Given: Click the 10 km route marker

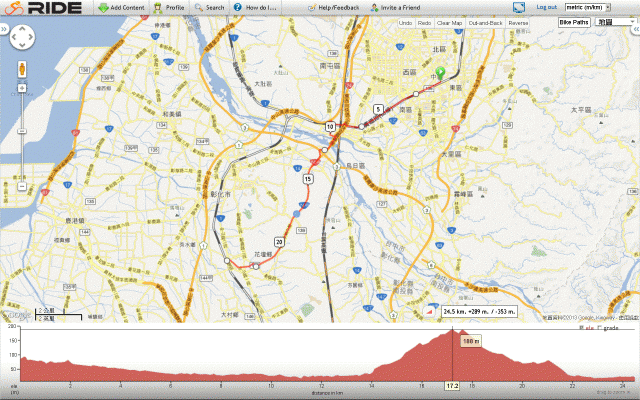Looking at the screenshot, I should (x=330, y=127).
